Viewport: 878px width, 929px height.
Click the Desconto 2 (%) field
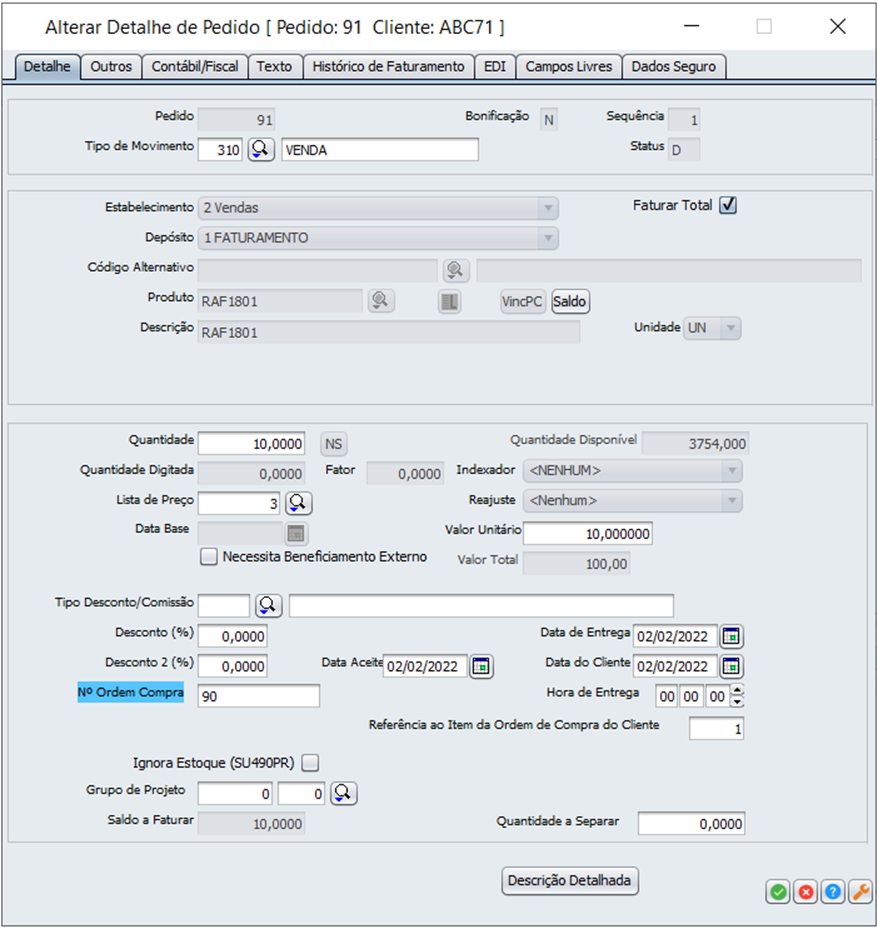tap(232, 666)
